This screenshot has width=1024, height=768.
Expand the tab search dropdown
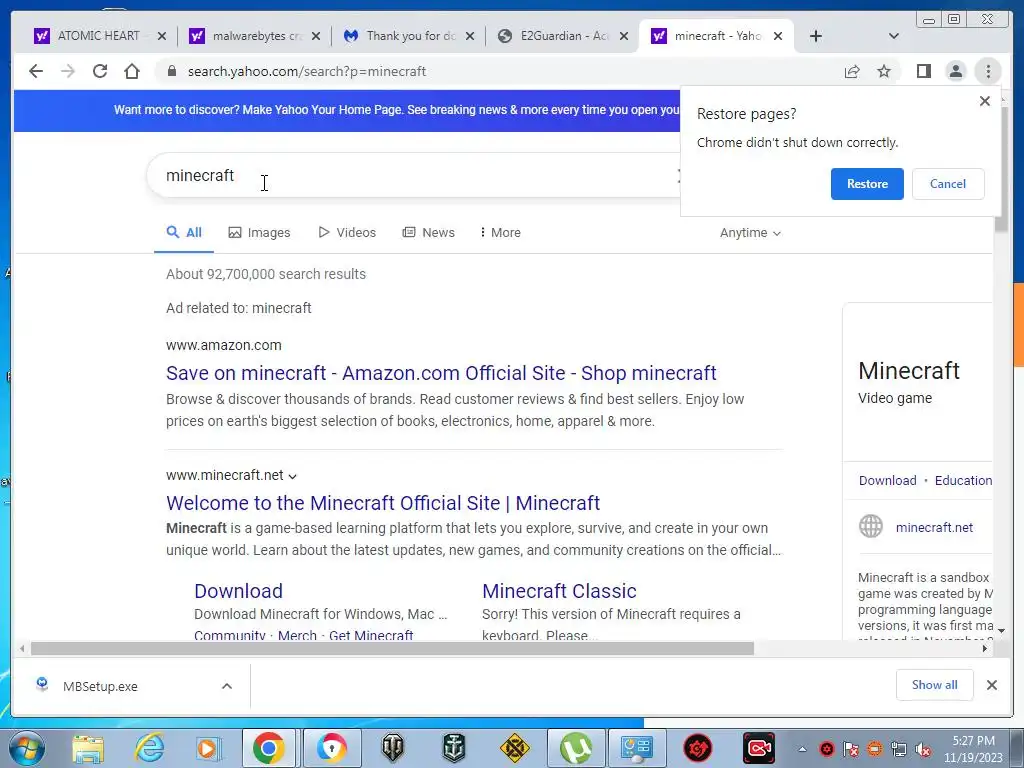click(x=894, y=36)
